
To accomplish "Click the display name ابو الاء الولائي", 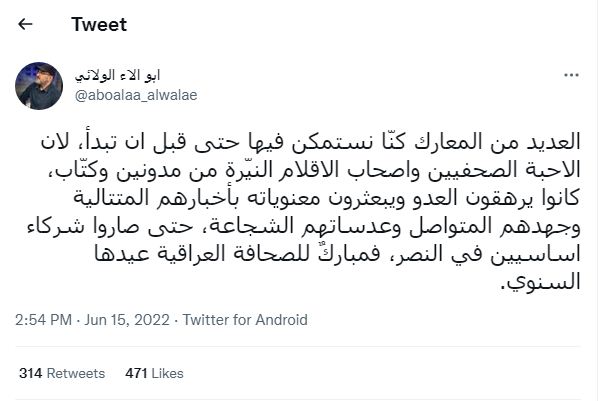I will tap(117, 75).
